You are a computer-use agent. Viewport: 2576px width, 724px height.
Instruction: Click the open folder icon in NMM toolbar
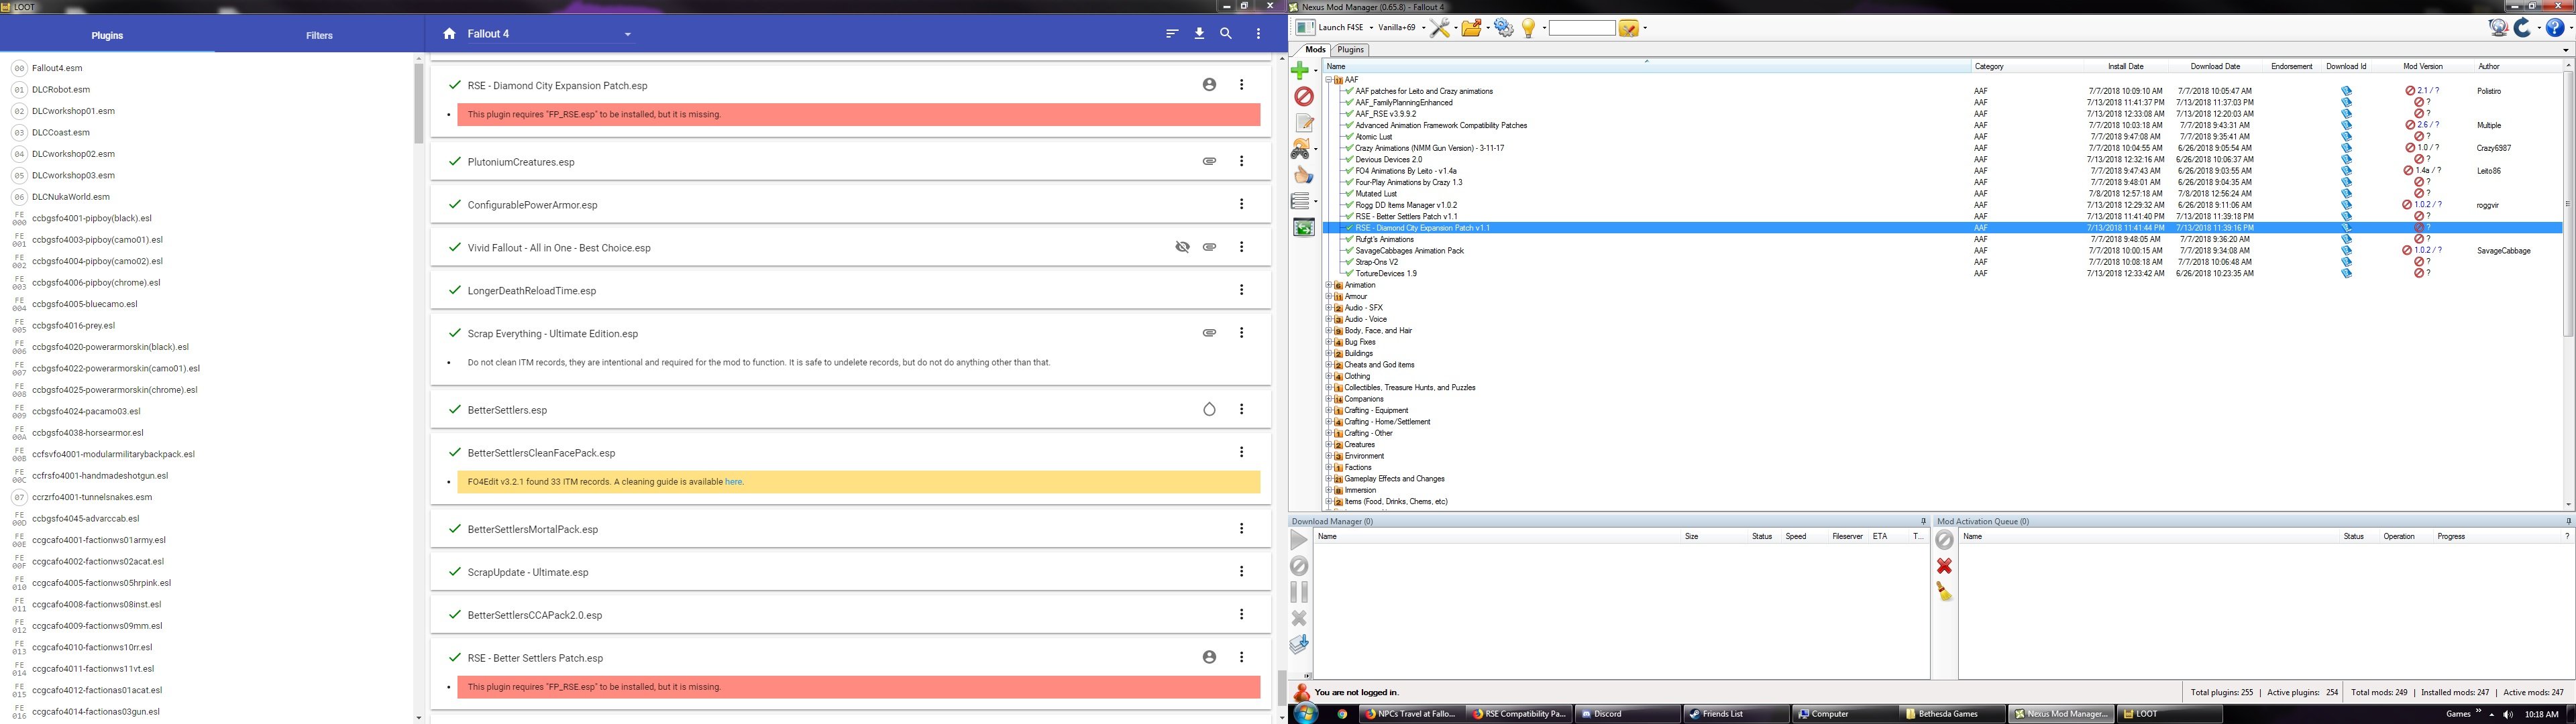[1471, 28]
